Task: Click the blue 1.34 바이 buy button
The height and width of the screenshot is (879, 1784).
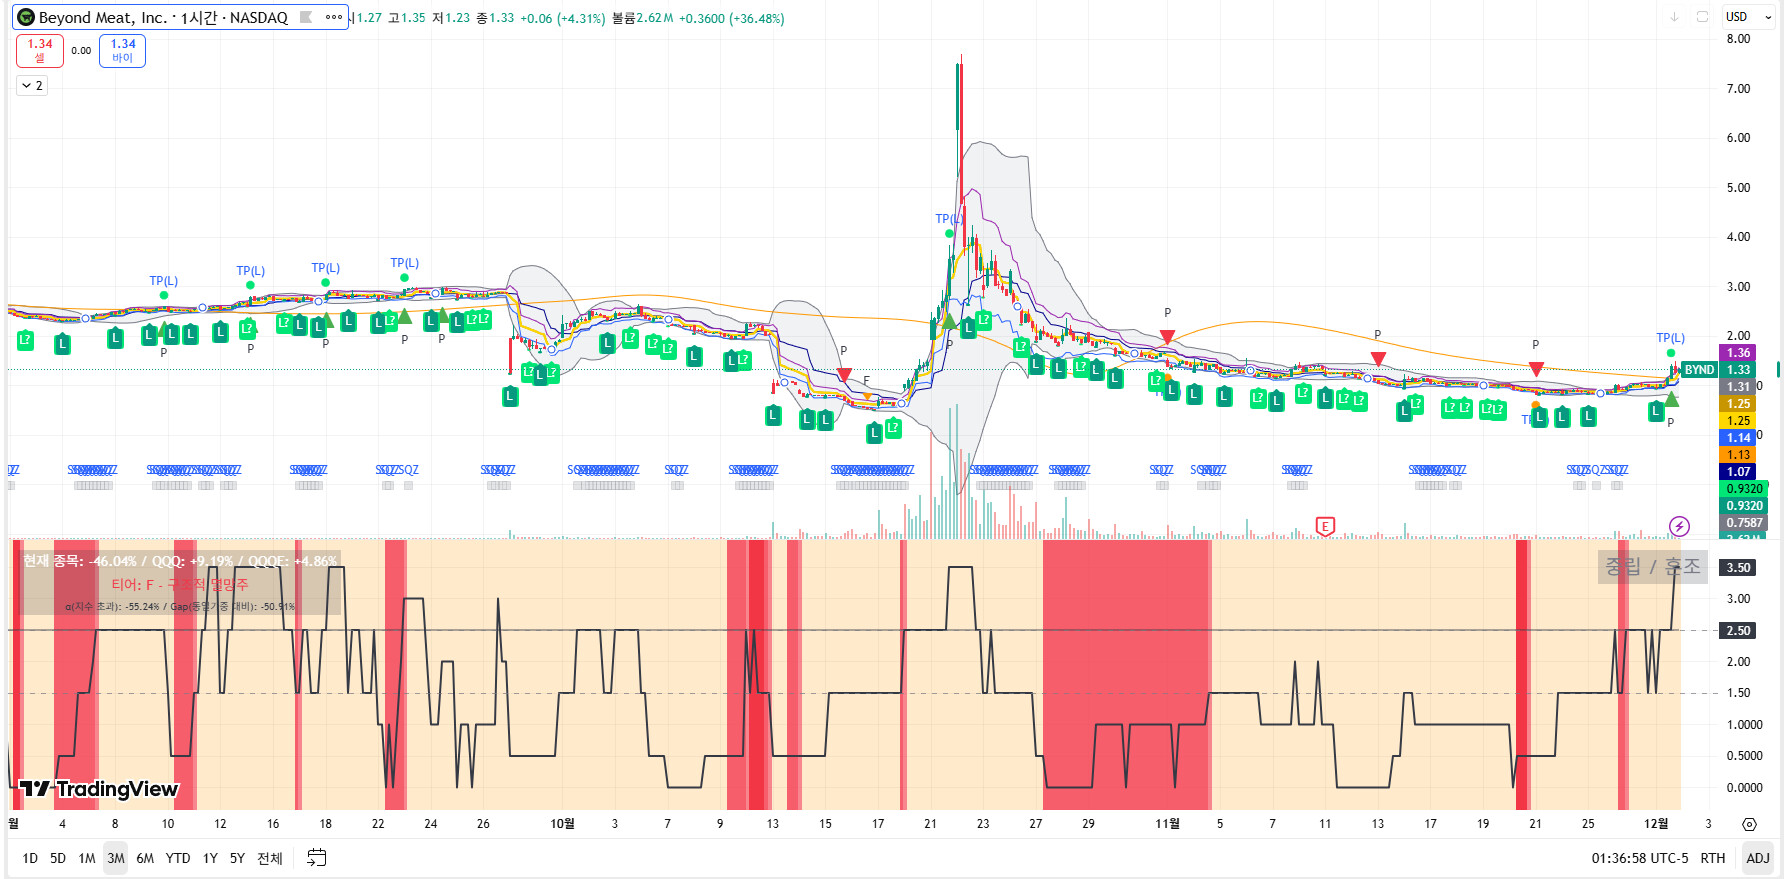Action: click(x=123, y=51)
